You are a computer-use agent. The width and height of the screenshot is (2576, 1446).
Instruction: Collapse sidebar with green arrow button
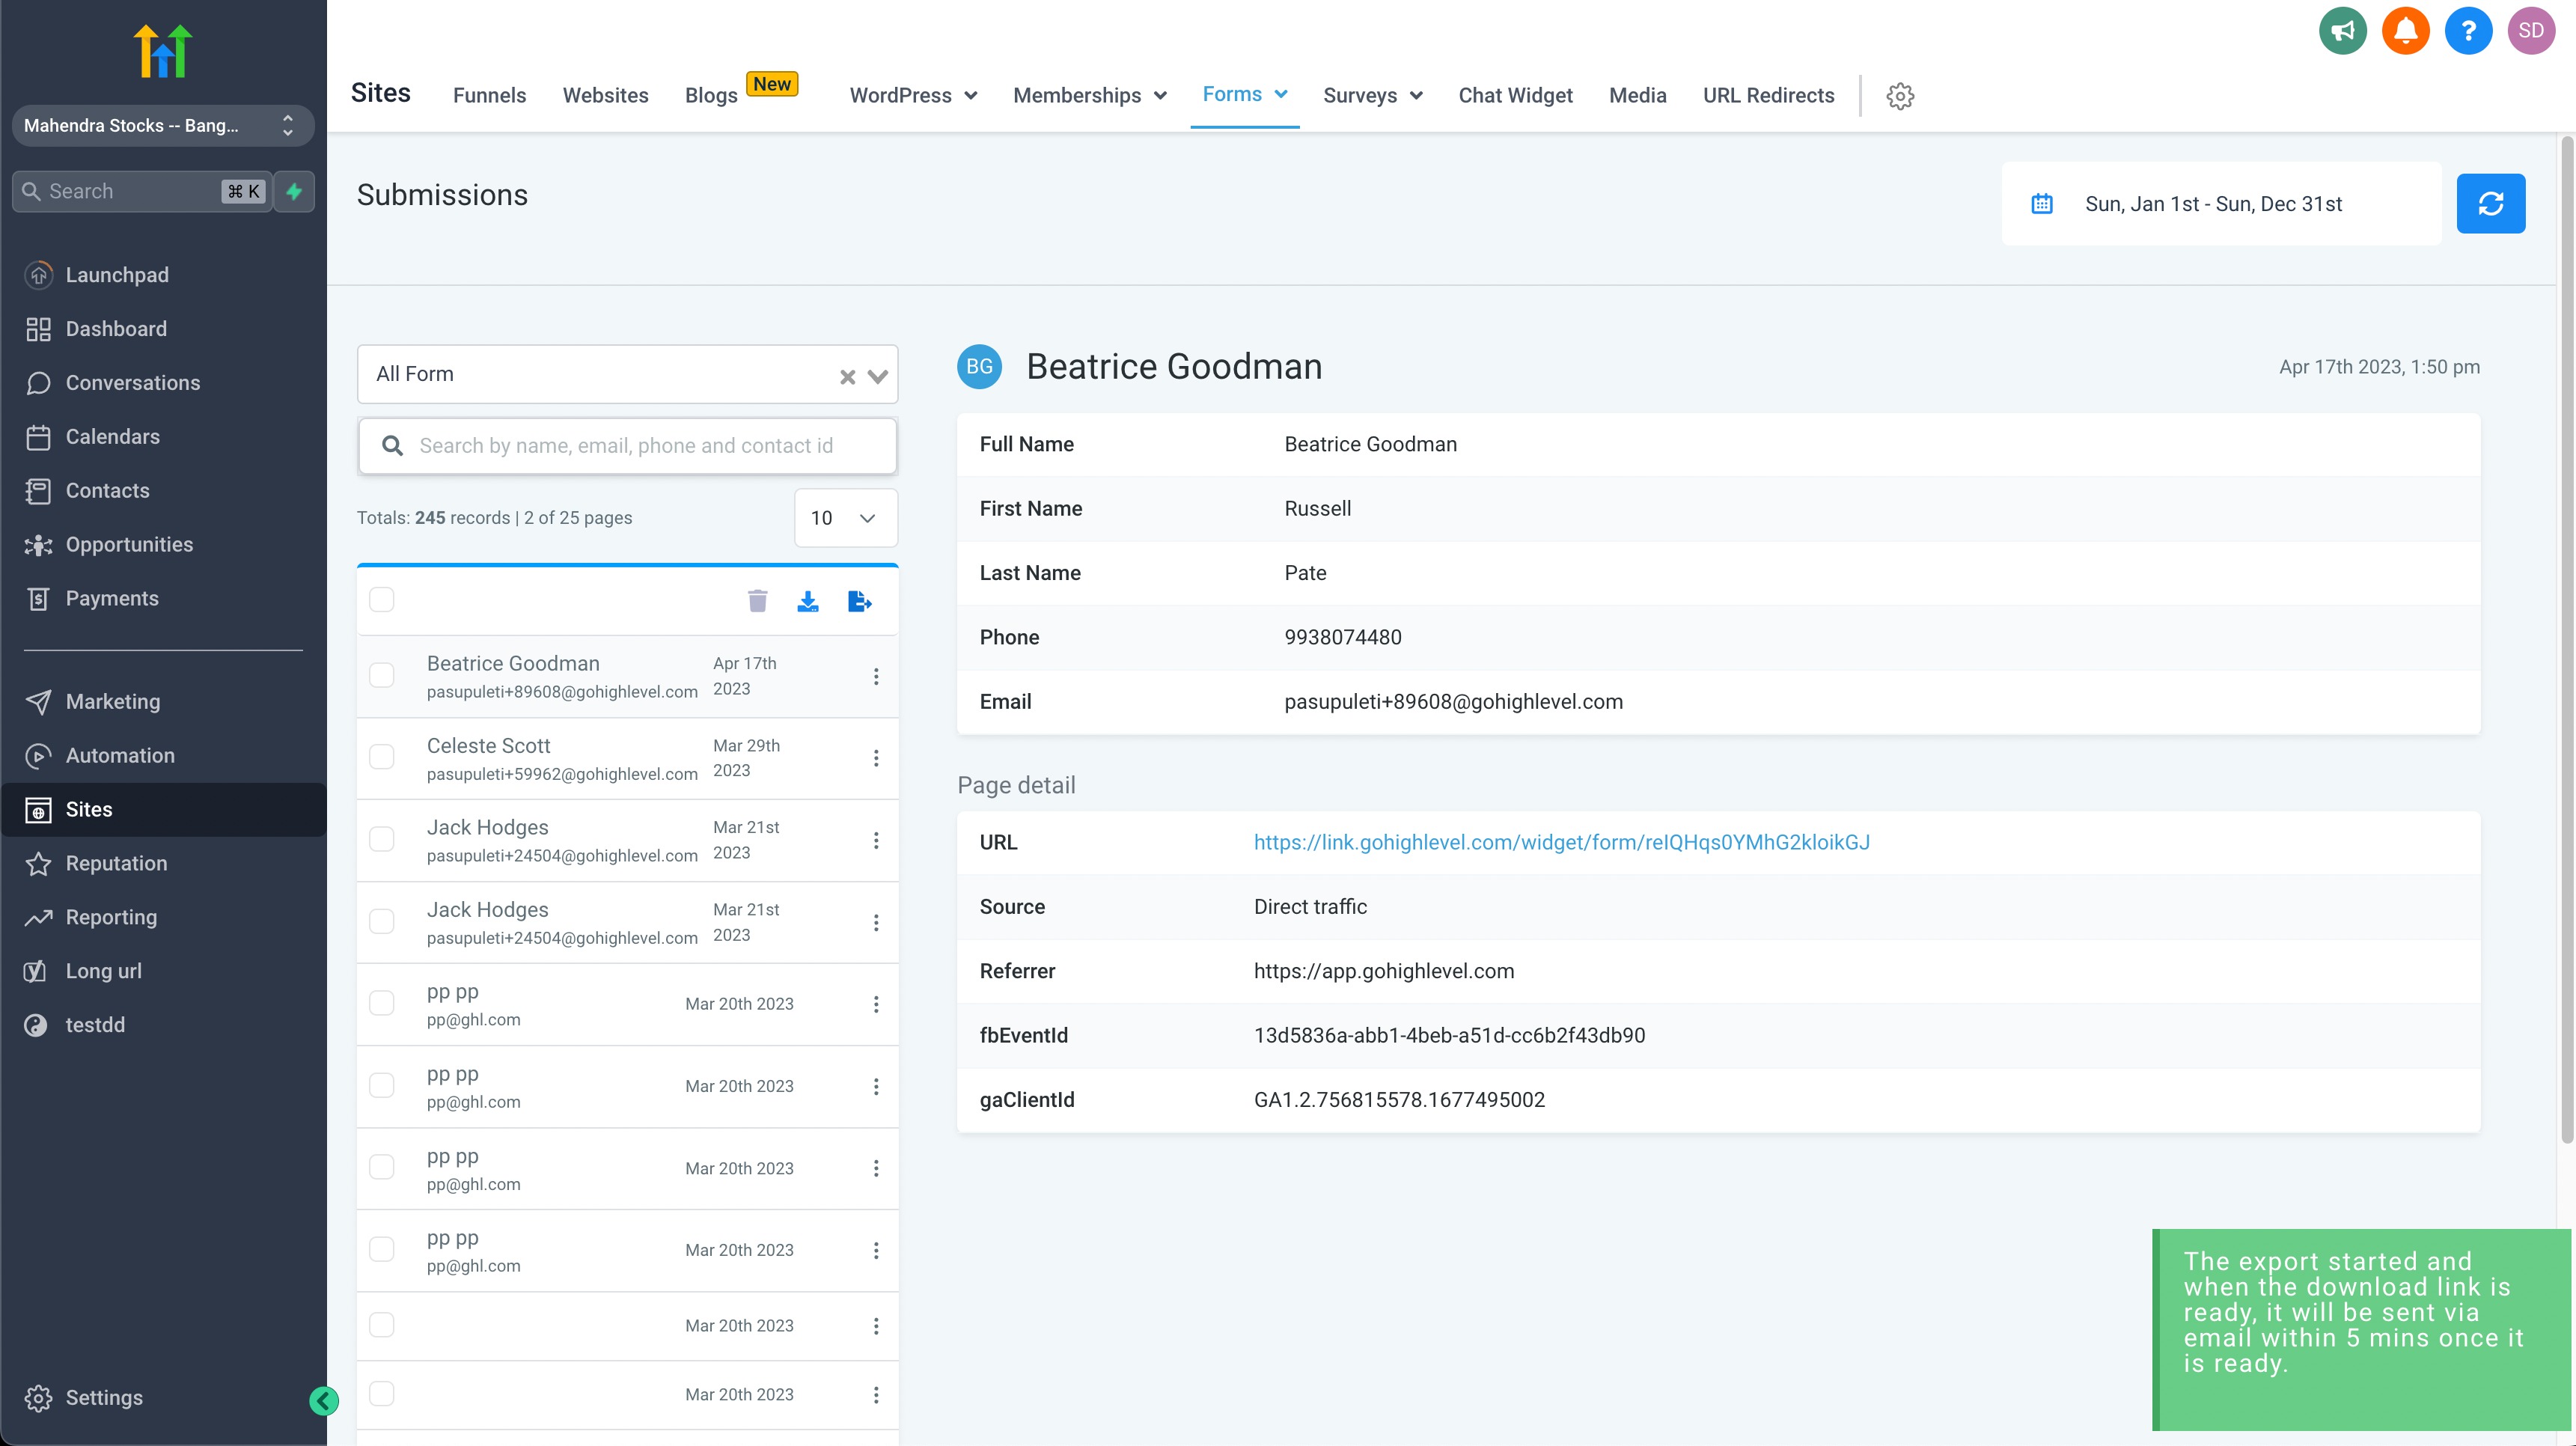tap(323, 1400)
